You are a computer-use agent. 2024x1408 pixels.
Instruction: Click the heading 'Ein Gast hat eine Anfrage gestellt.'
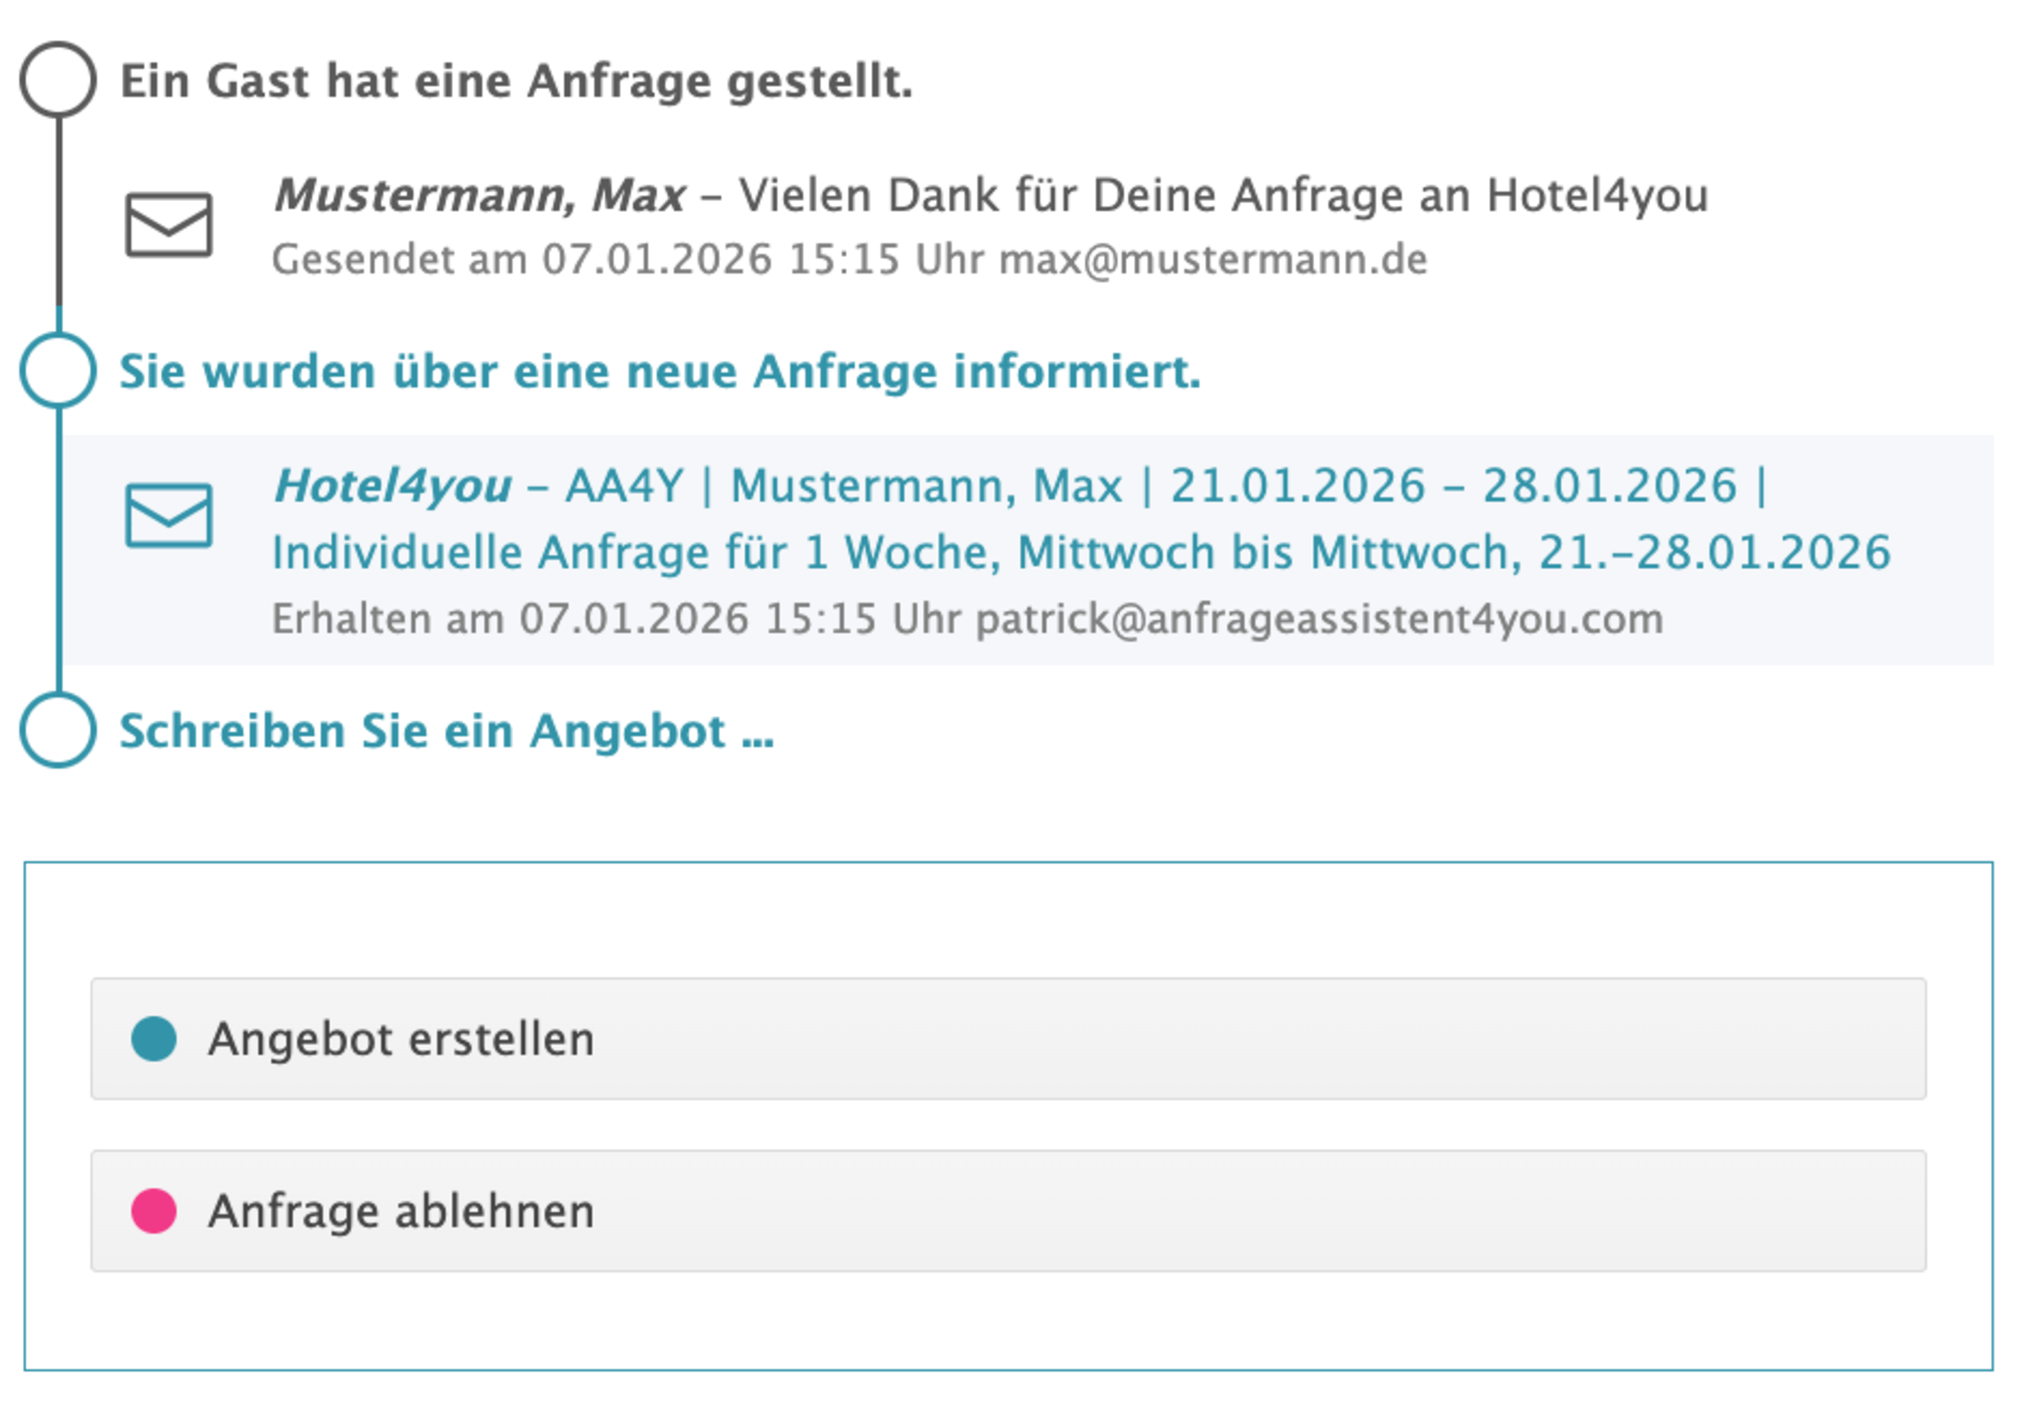pyautogui.click(x=516, y=81)
